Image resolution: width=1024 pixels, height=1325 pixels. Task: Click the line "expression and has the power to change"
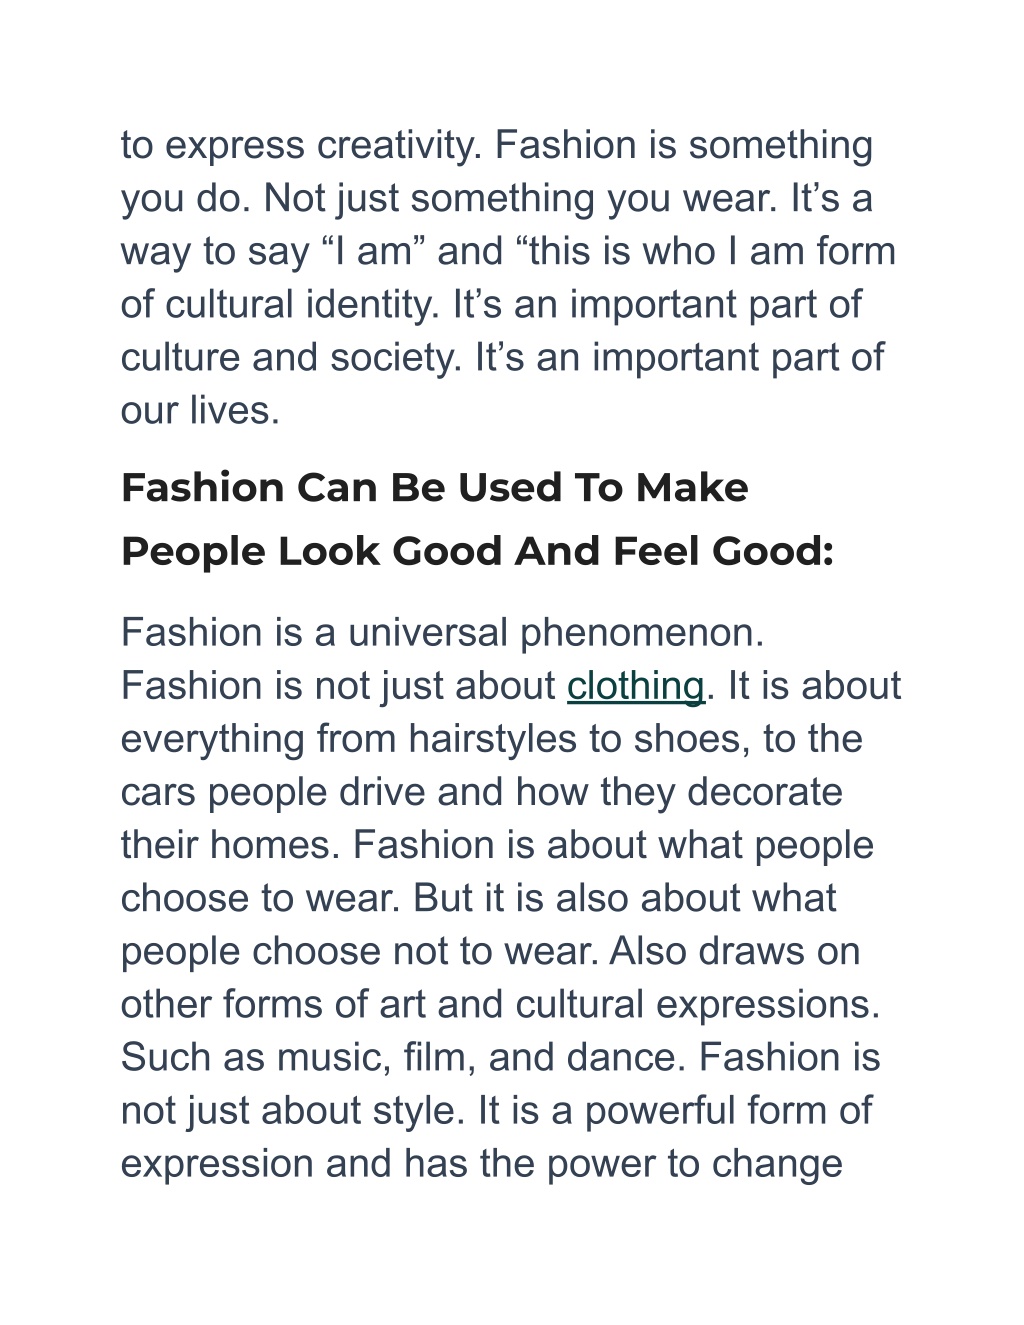click(482, 1163)
